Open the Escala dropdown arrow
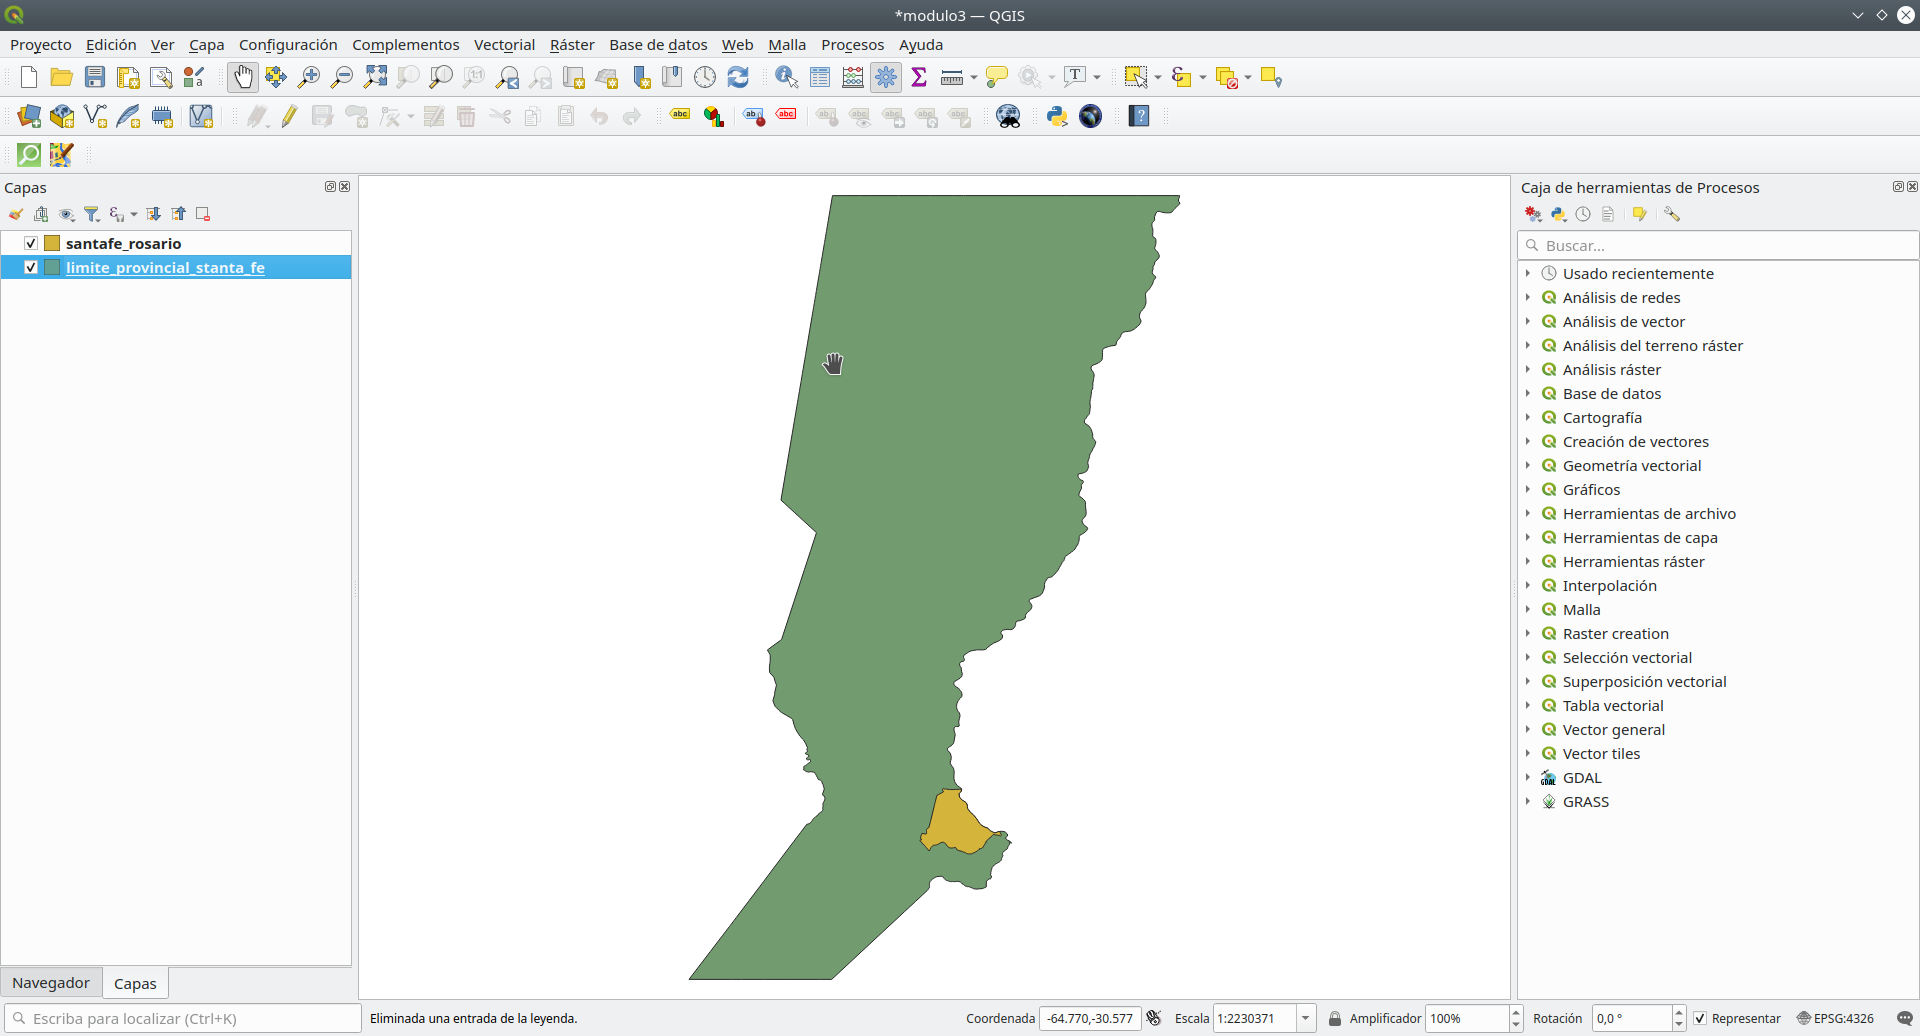Screen dimensions: 1920x1036 tap(1306, 1018)
